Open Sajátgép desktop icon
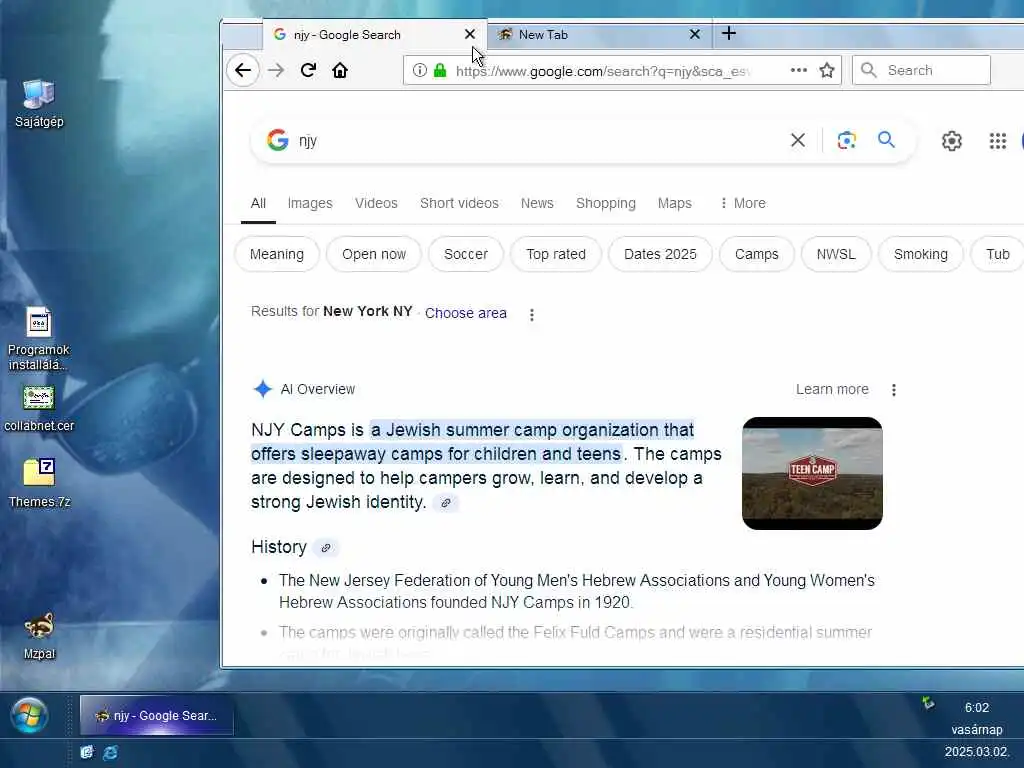 (x=39, y=103)
